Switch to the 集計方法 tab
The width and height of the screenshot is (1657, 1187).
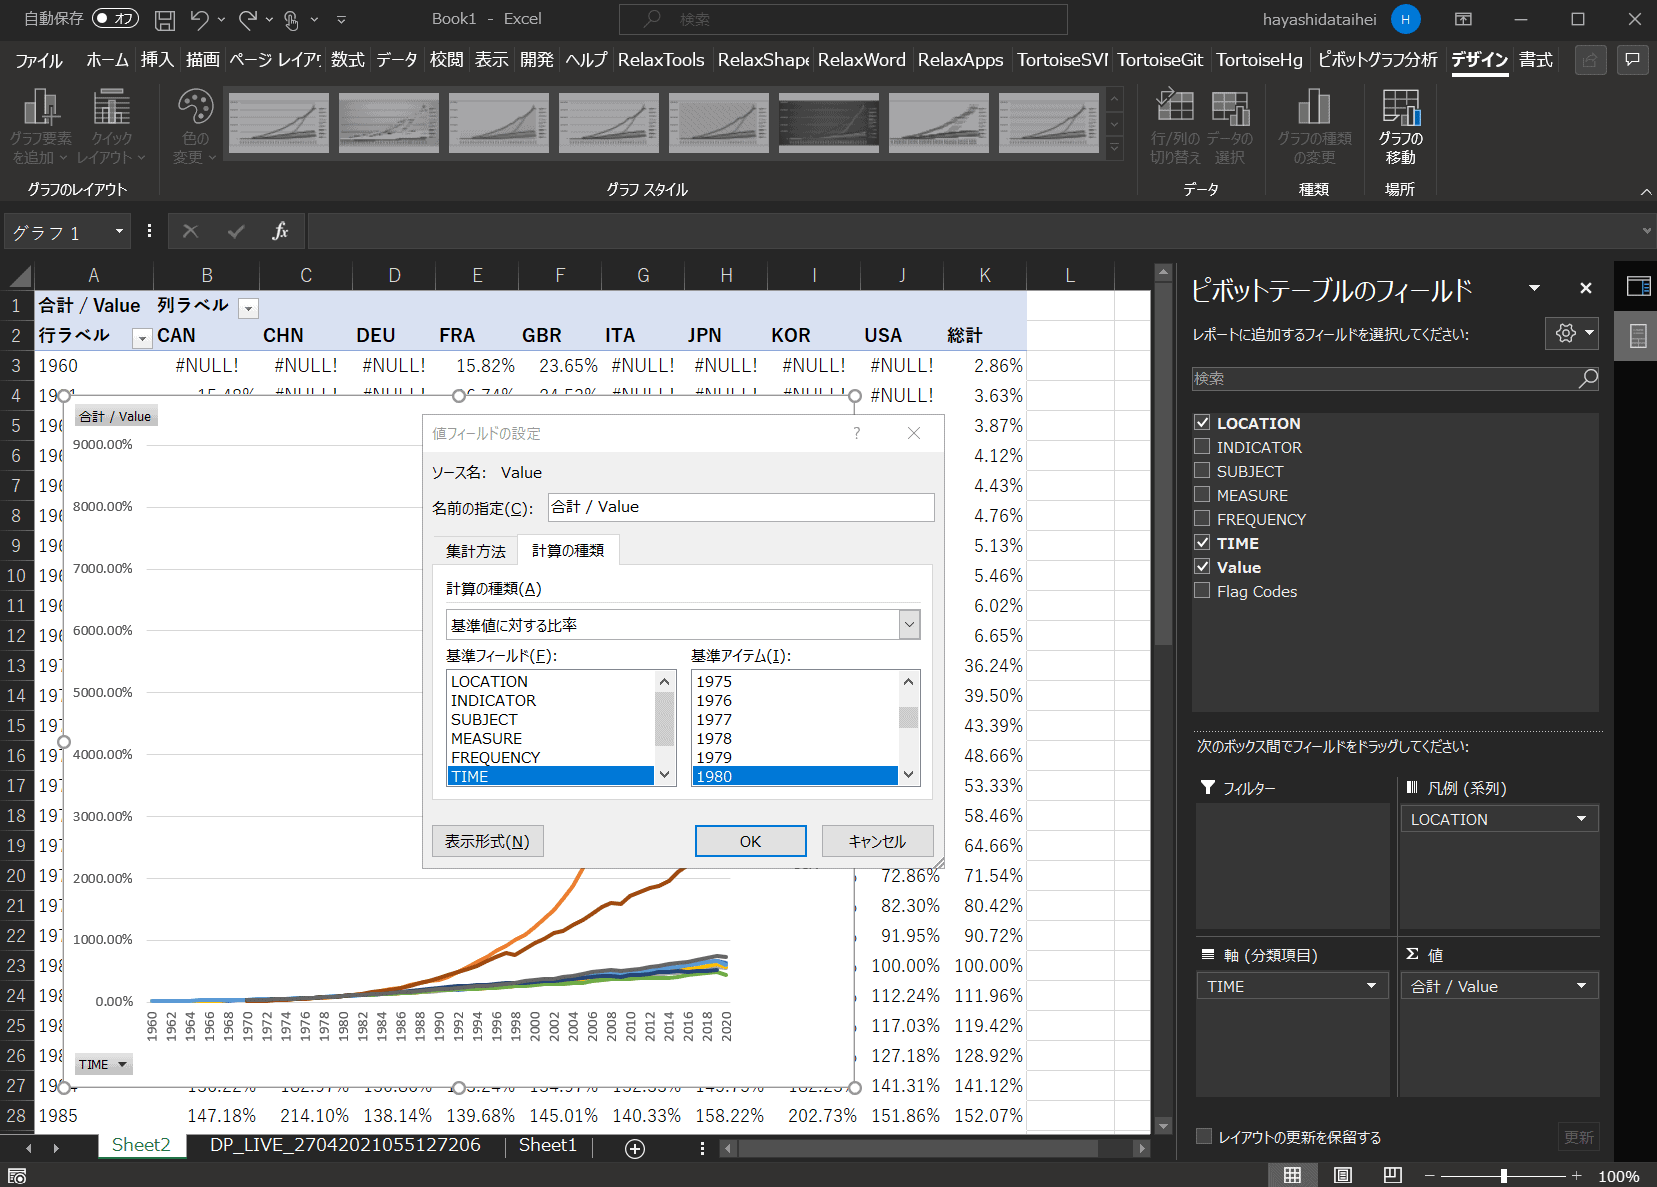(x=475, y=551)
